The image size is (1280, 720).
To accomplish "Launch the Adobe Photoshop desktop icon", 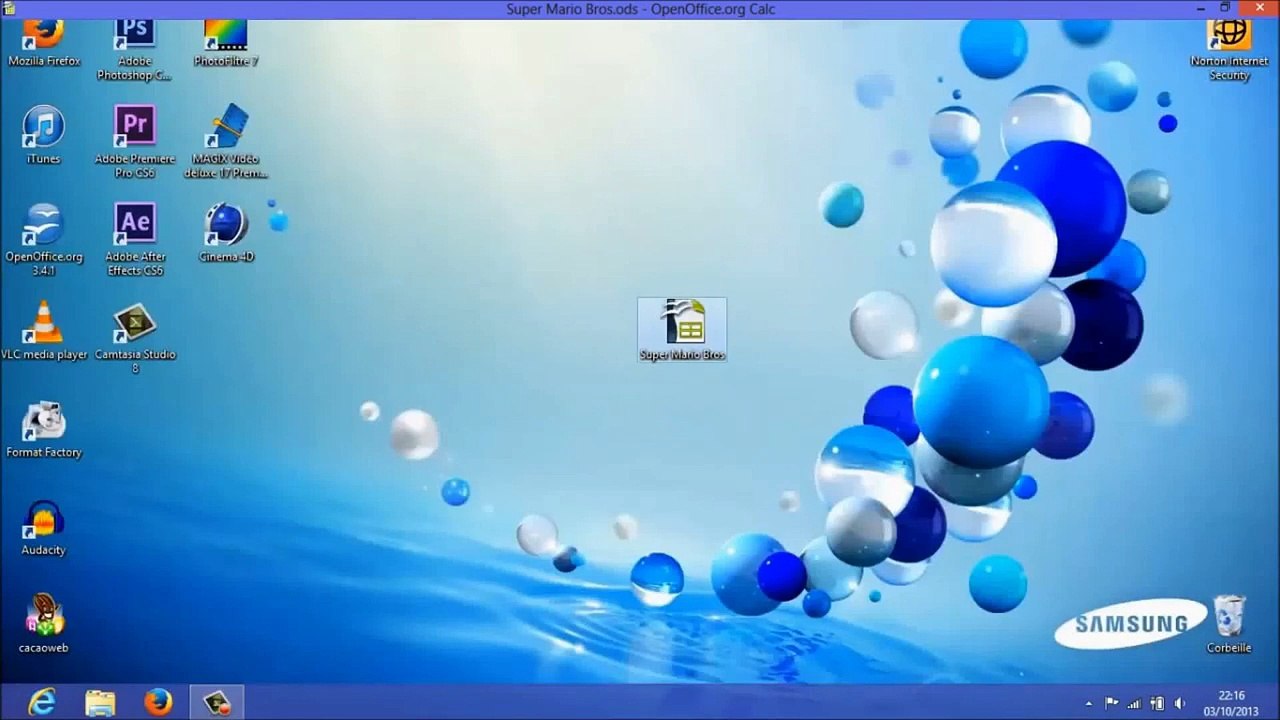I will [x=135, y=50].
